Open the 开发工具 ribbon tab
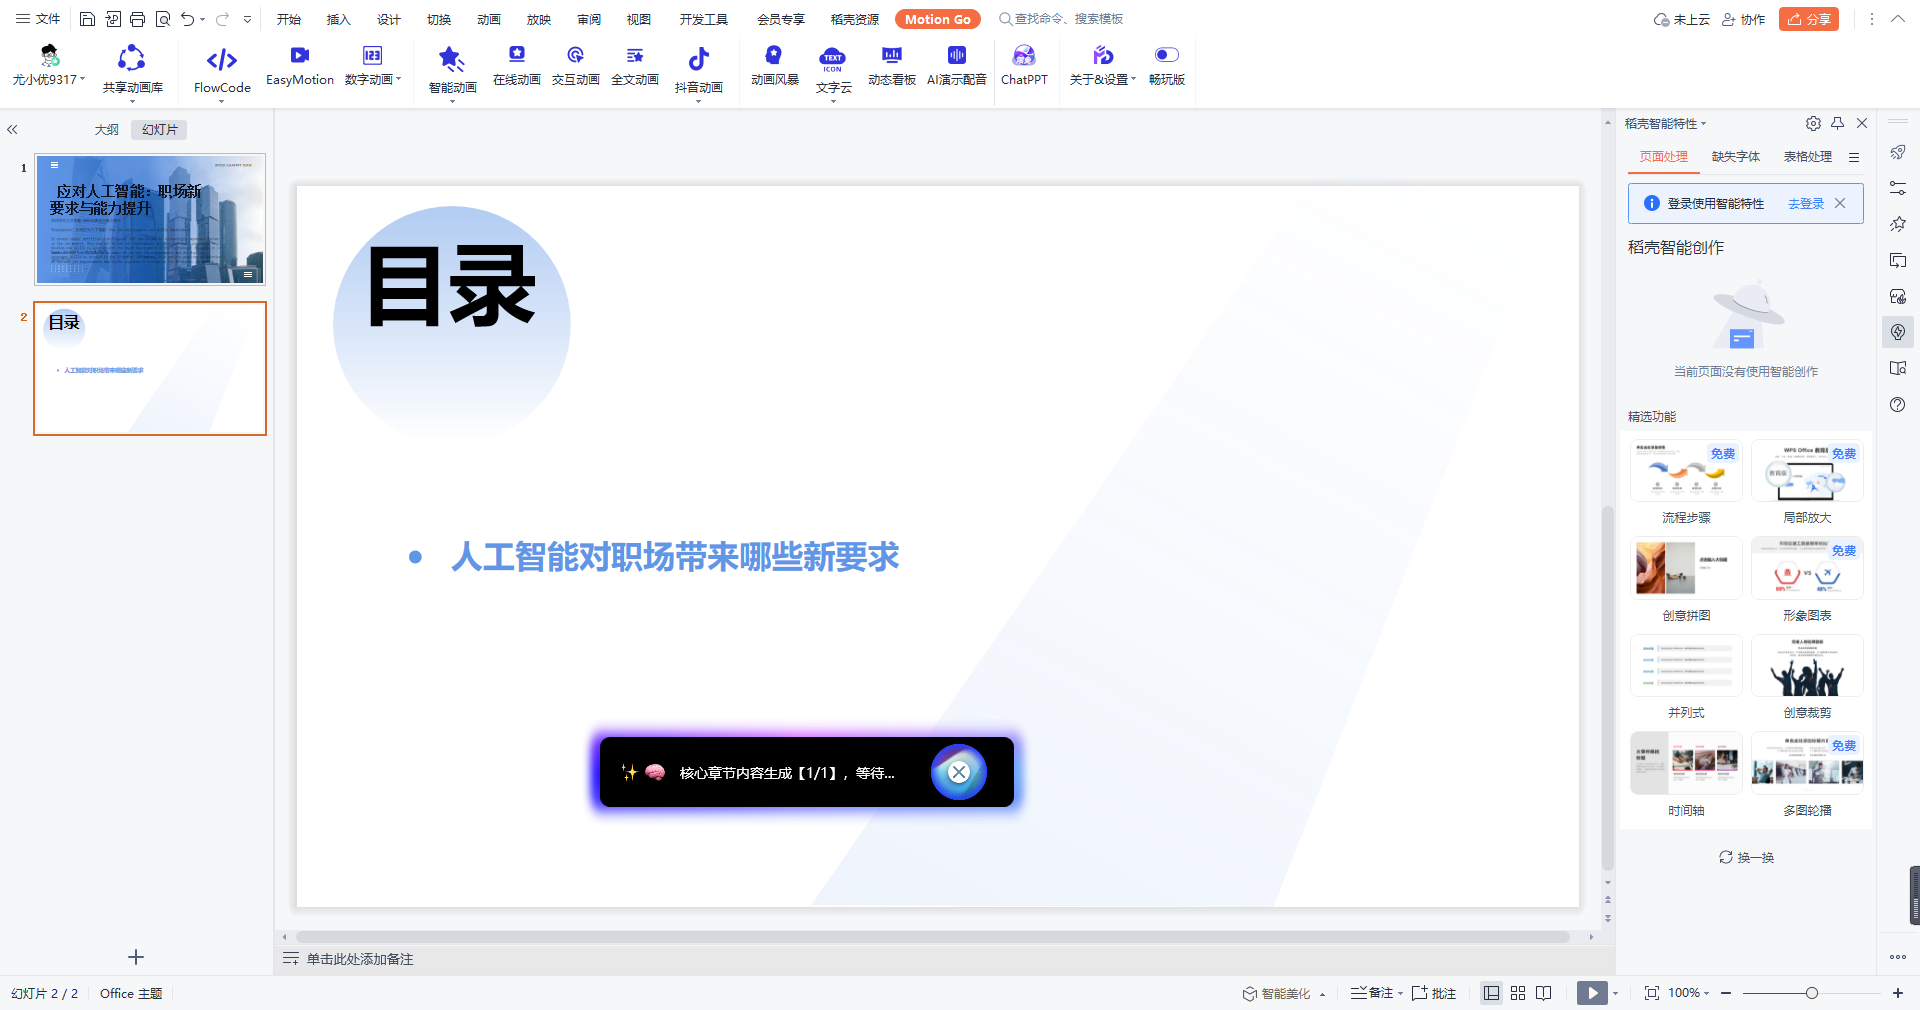This screenshot has width=1920, height=1010. point(703,18)
